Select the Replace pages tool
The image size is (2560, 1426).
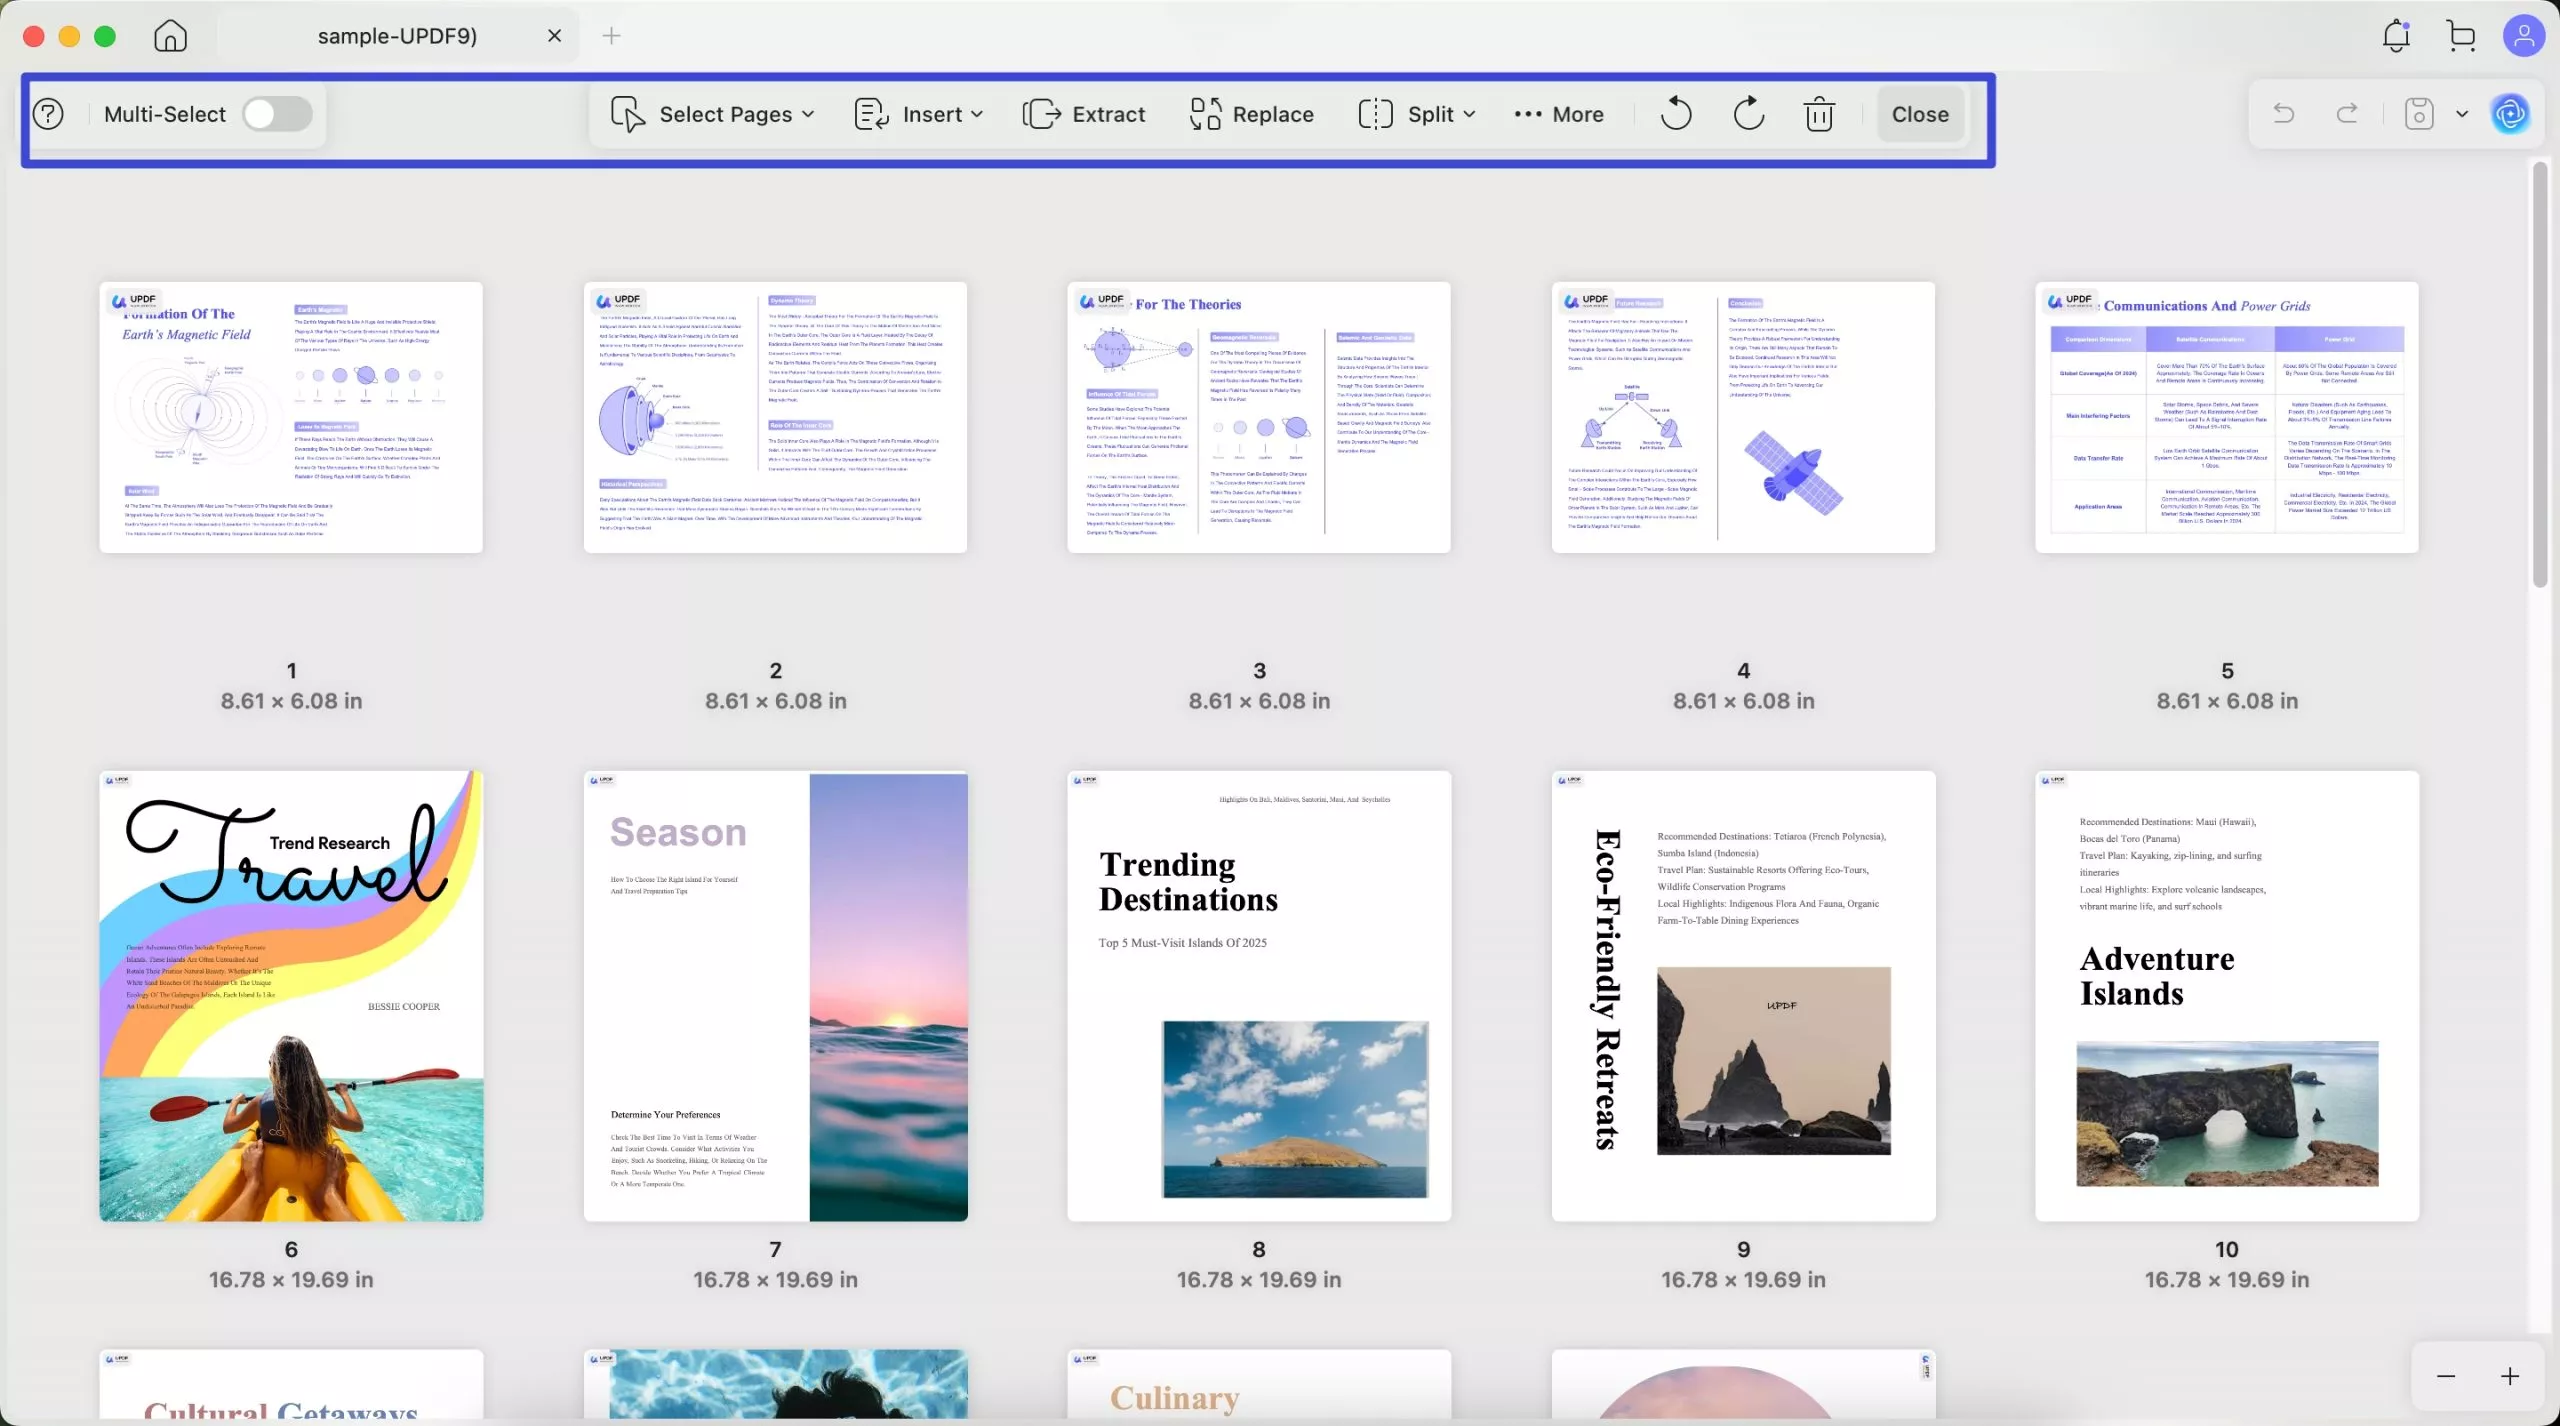1250,114
